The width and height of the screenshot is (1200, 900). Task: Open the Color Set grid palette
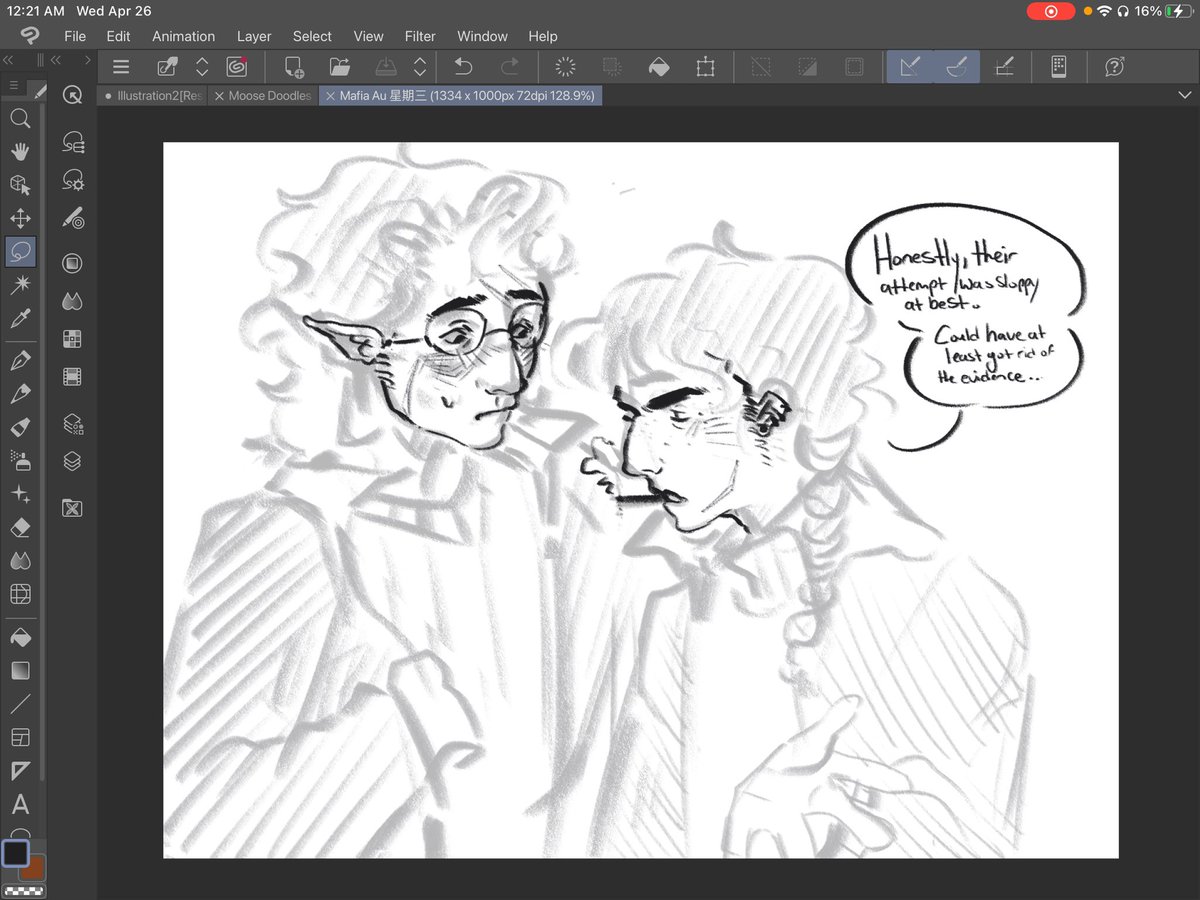pyautogui.click(x=72, y=339)
